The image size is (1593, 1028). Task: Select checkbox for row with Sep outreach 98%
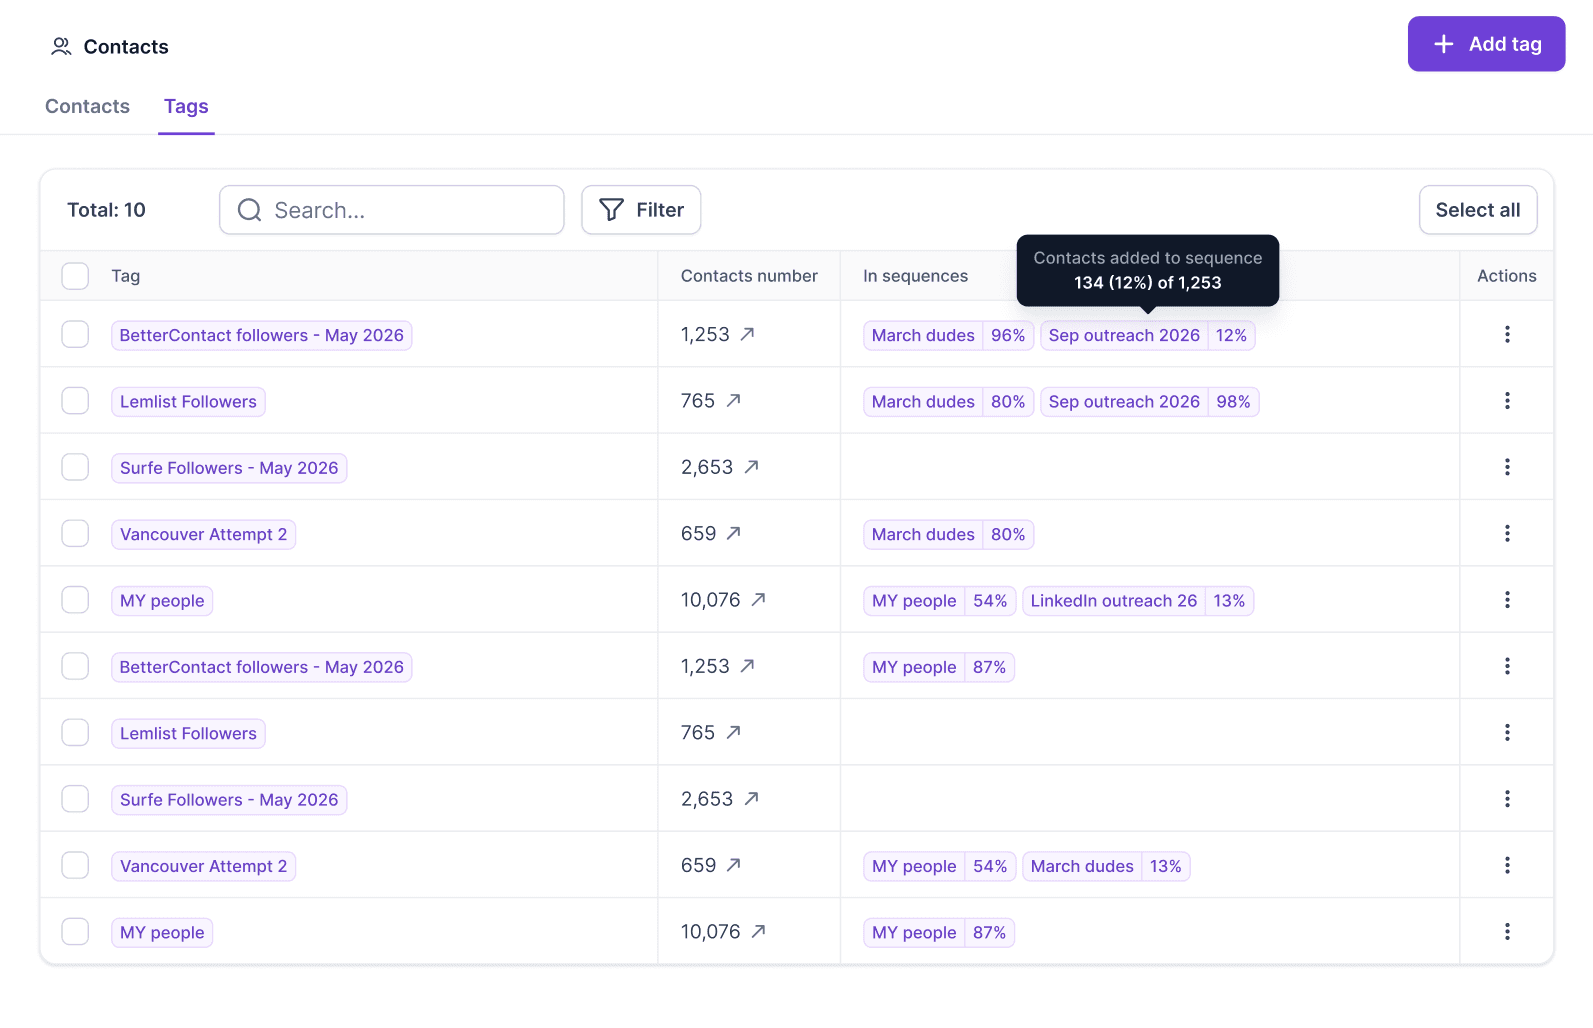pos(75,401)
